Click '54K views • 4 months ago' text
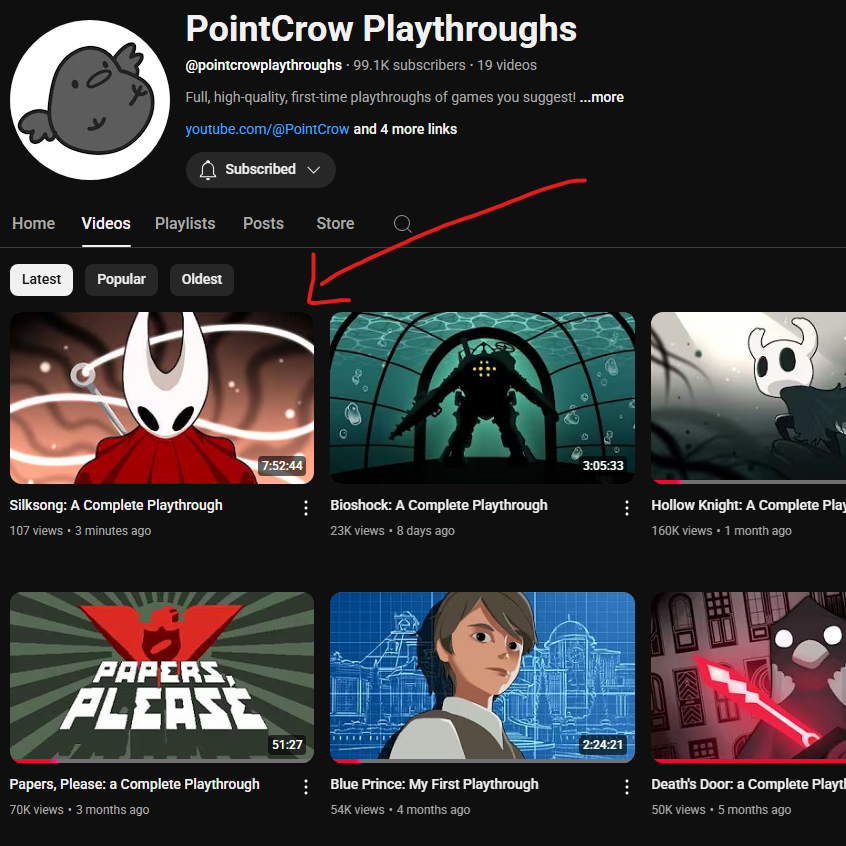 [400, 810]
